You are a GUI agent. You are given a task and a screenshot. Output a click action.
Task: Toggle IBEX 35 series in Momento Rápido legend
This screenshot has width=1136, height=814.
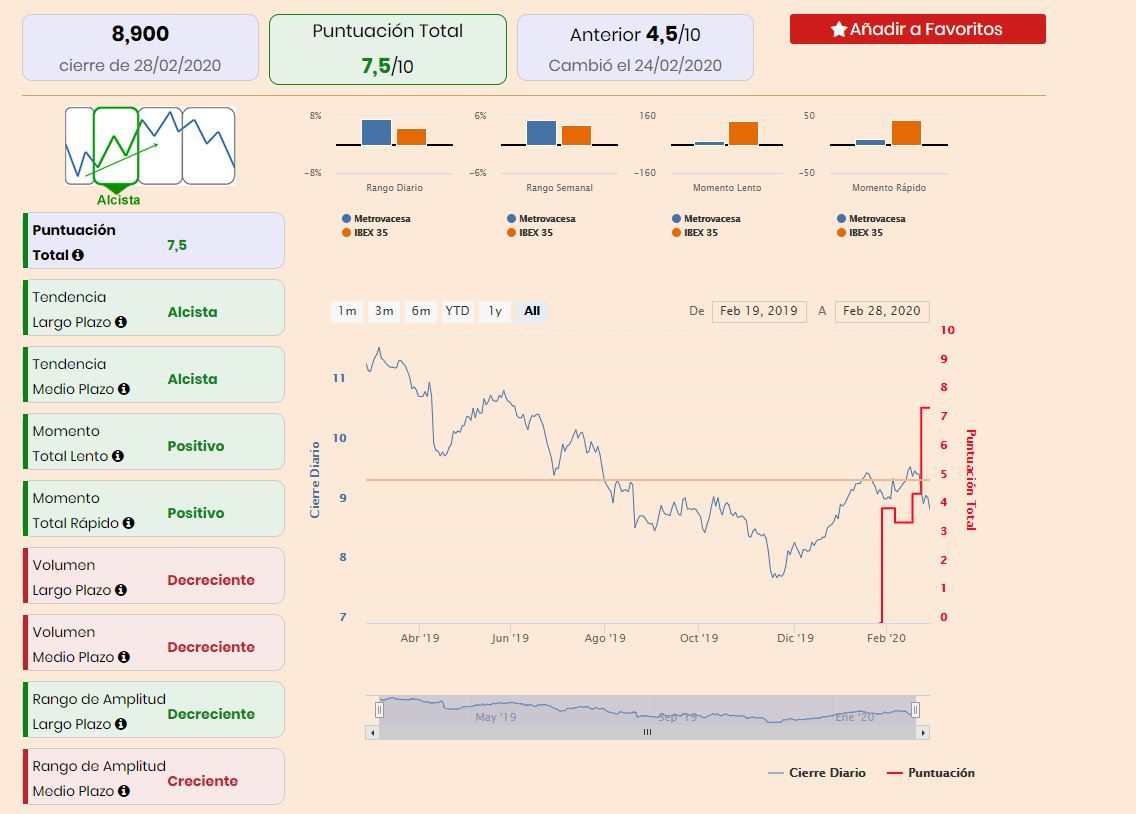pos(861,232)
